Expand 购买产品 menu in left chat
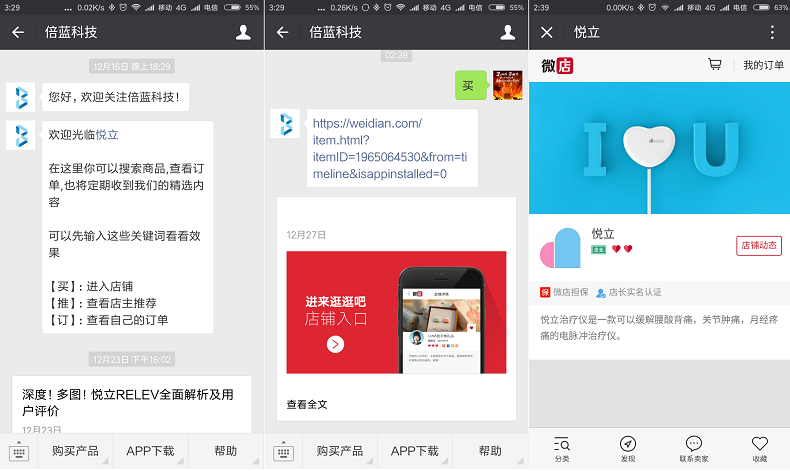Screen dimensions: 790x471 [x=76, y=451]
